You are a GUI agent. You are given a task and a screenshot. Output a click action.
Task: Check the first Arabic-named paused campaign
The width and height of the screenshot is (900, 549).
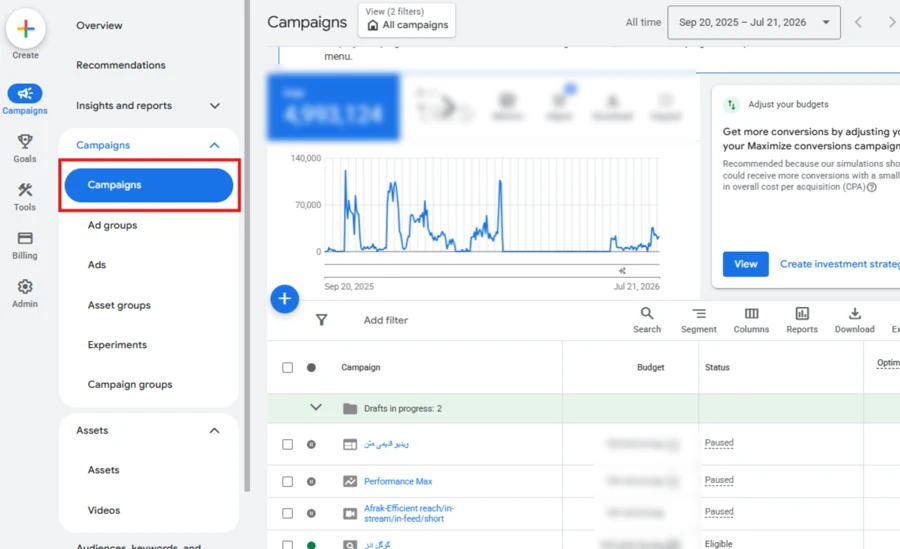tap(288, 444)
